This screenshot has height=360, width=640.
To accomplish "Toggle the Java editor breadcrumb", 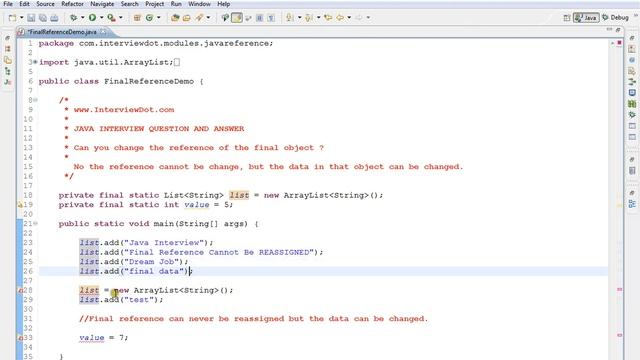I will coord(225,18).
